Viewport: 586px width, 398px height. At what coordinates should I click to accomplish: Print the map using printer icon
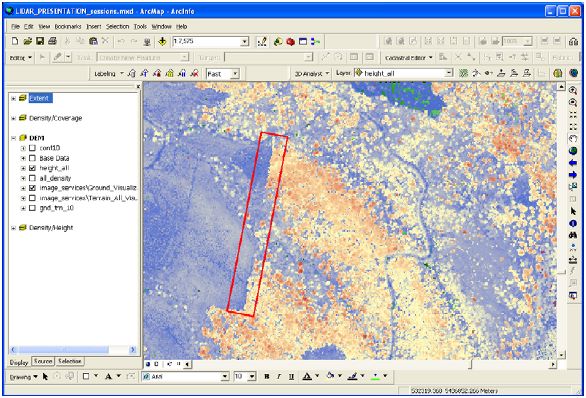[52, 41]
